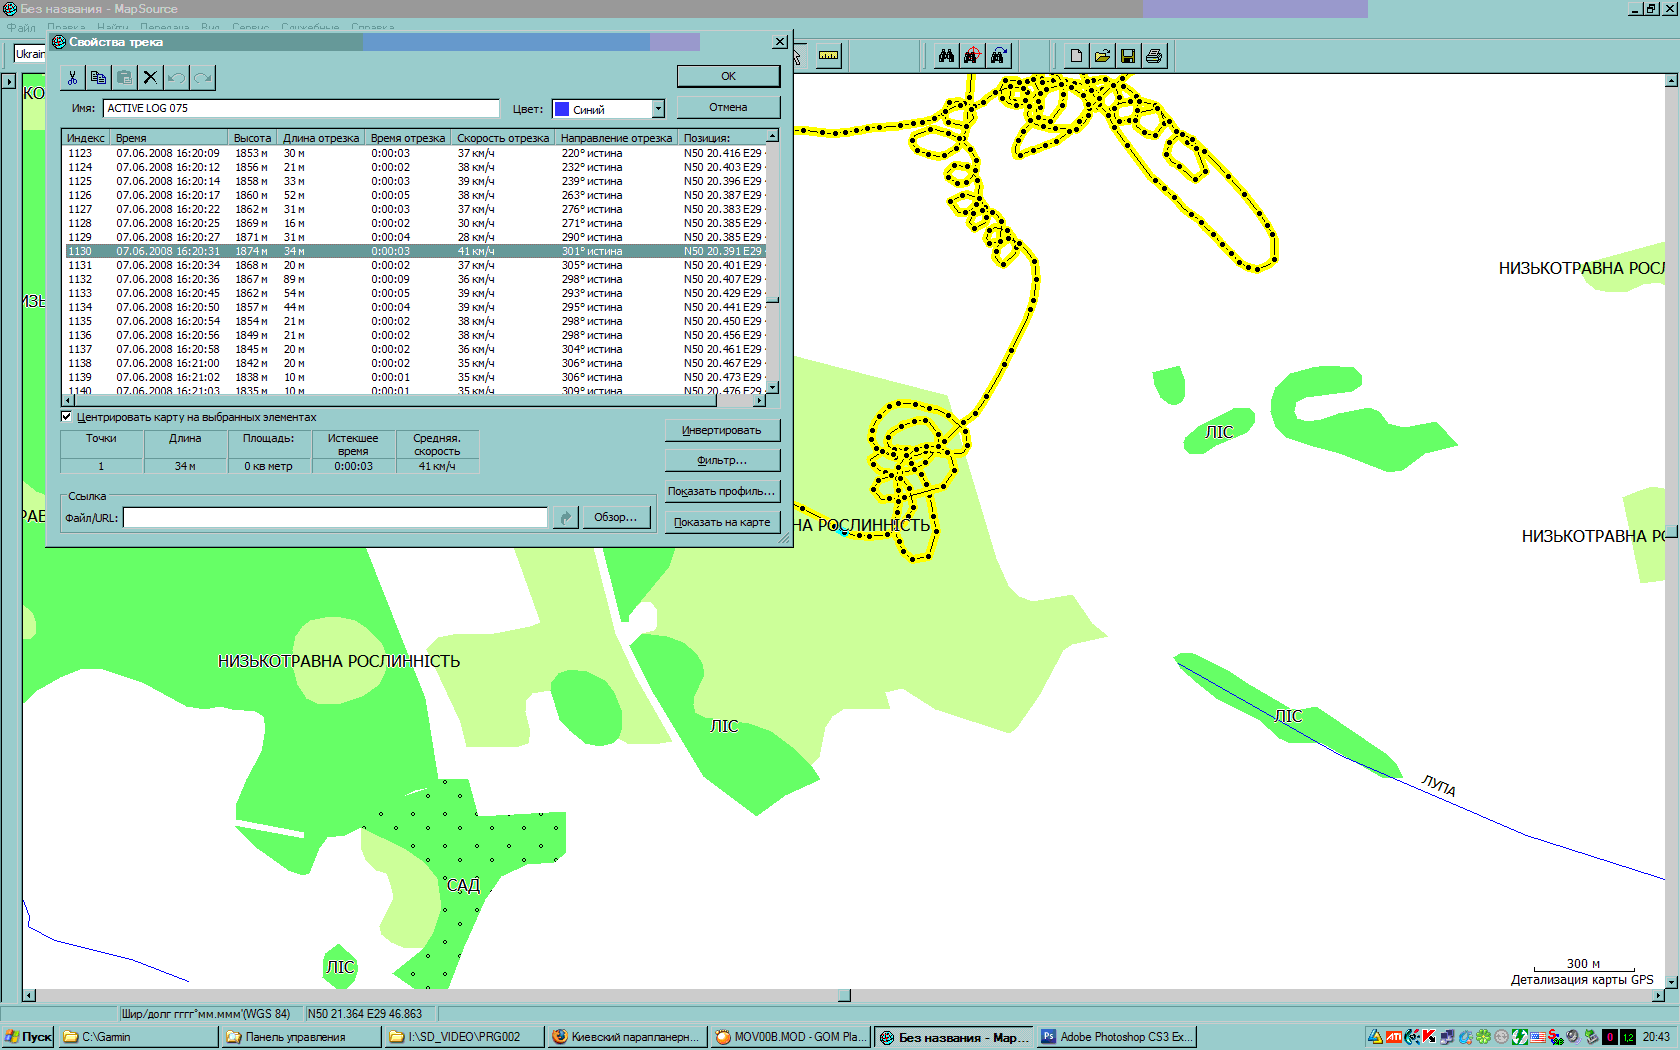Click the floppy disk Save icon
Viewport: 1680px width, 1050px height.
[x=1128, y=56]
